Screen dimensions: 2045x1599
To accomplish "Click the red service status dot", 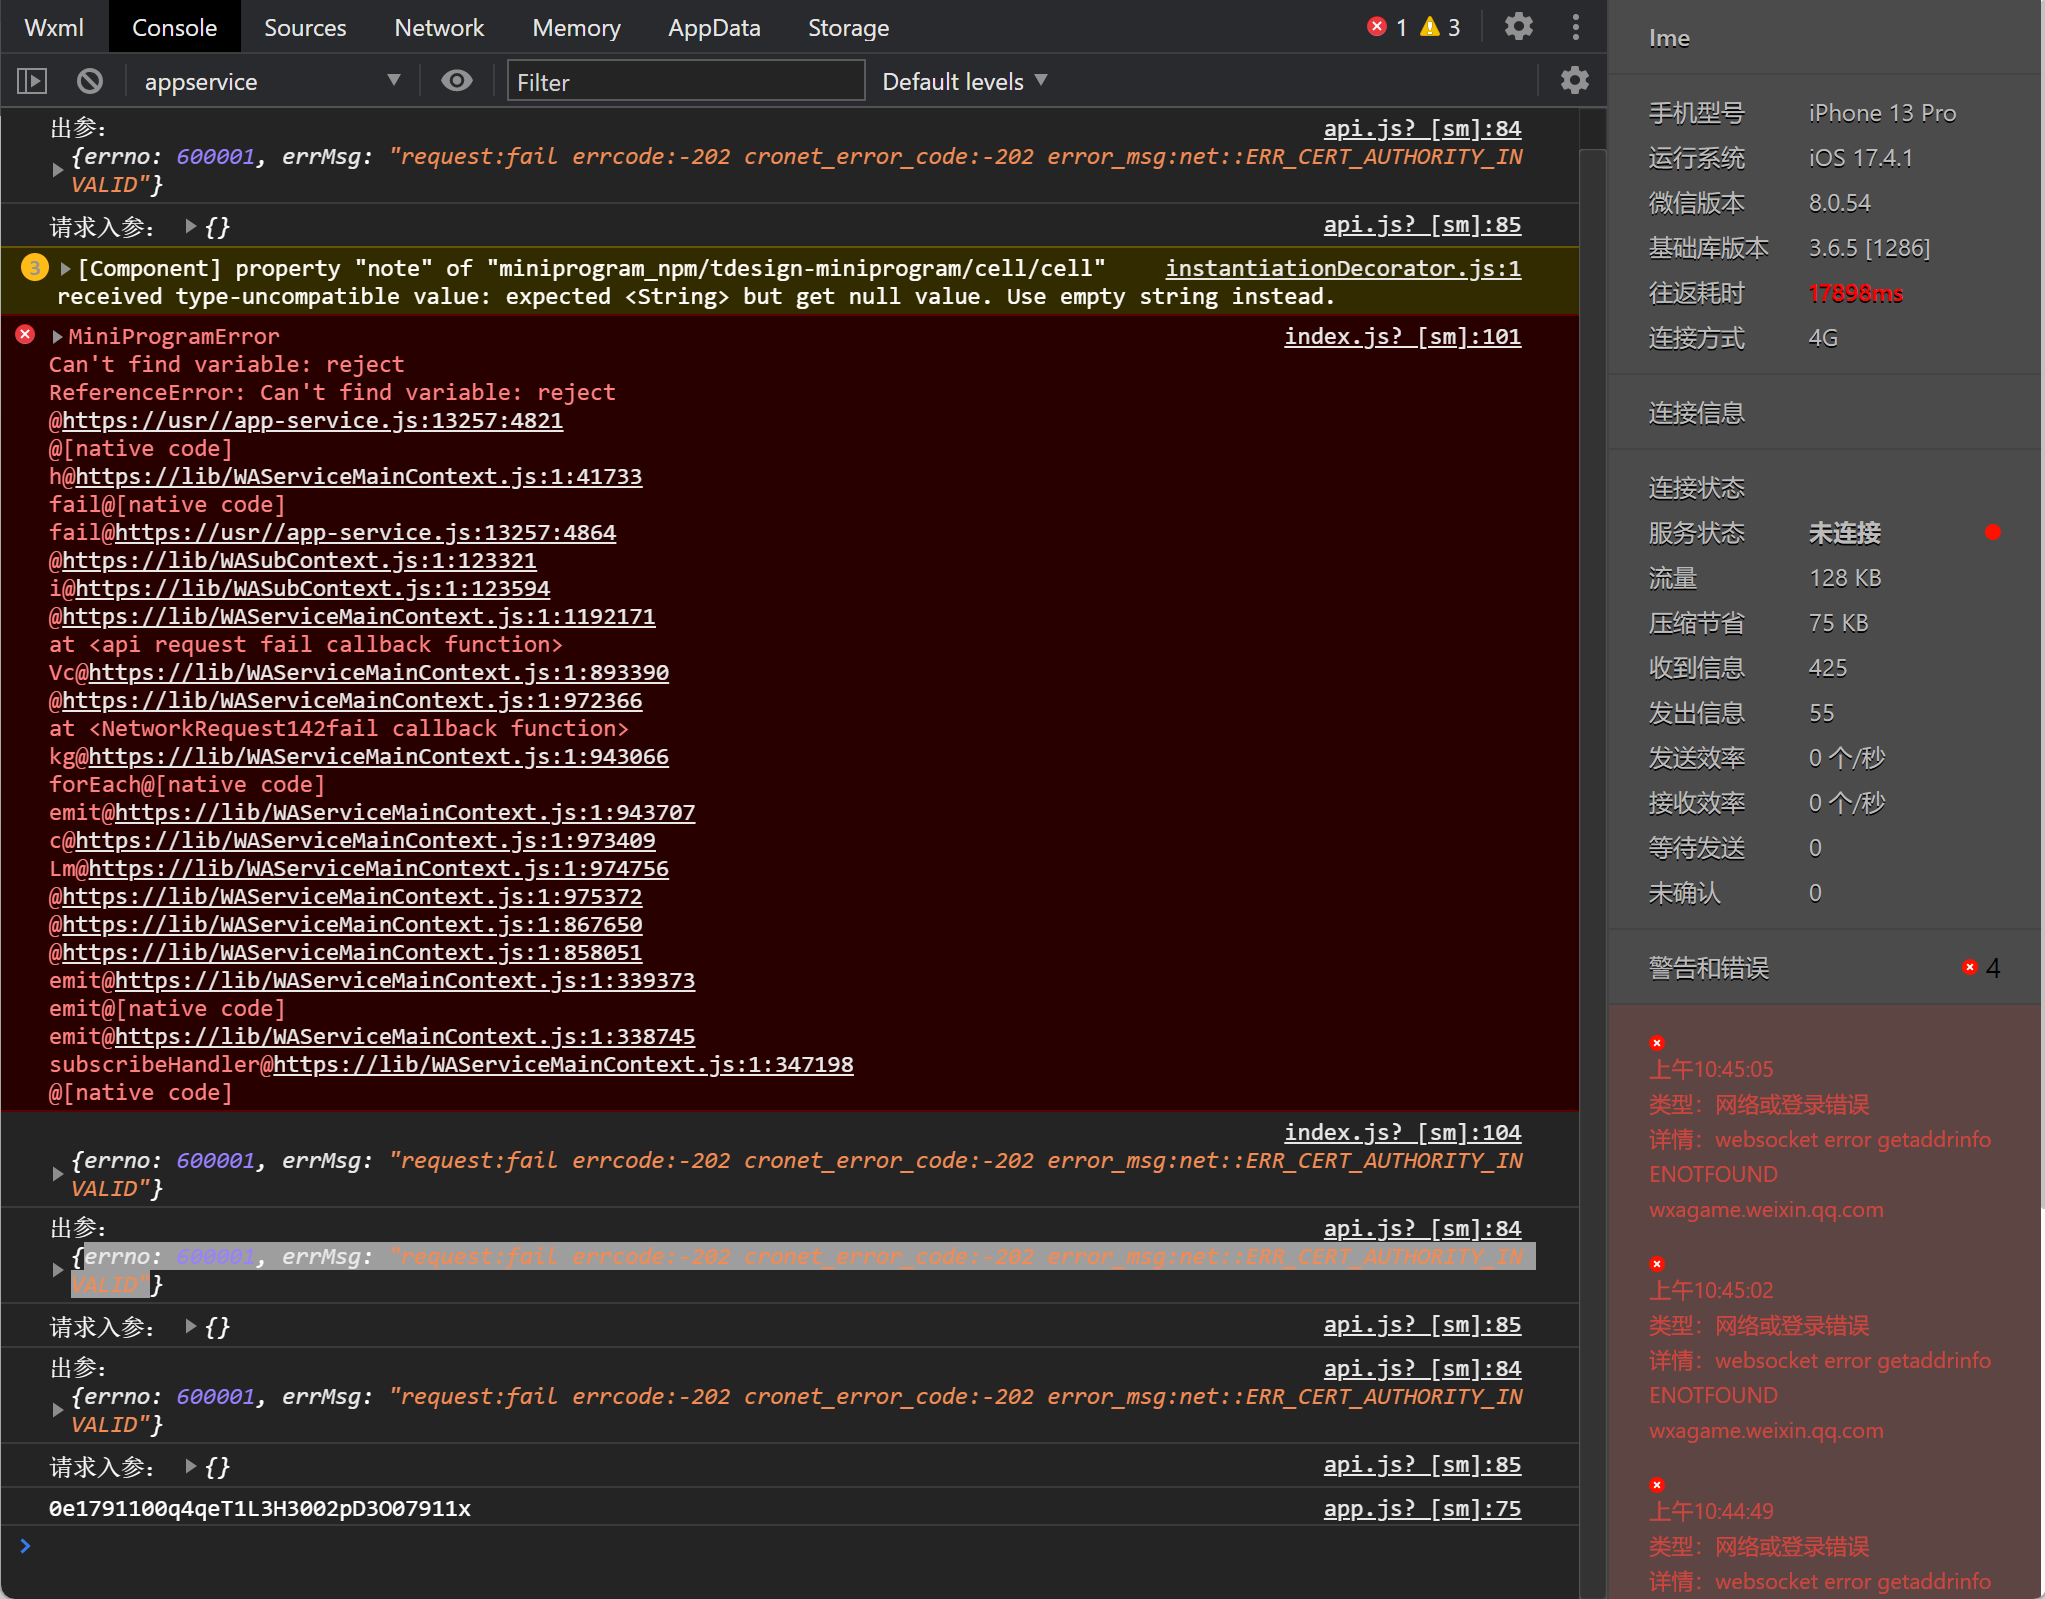I will (x=1992, y=532).
